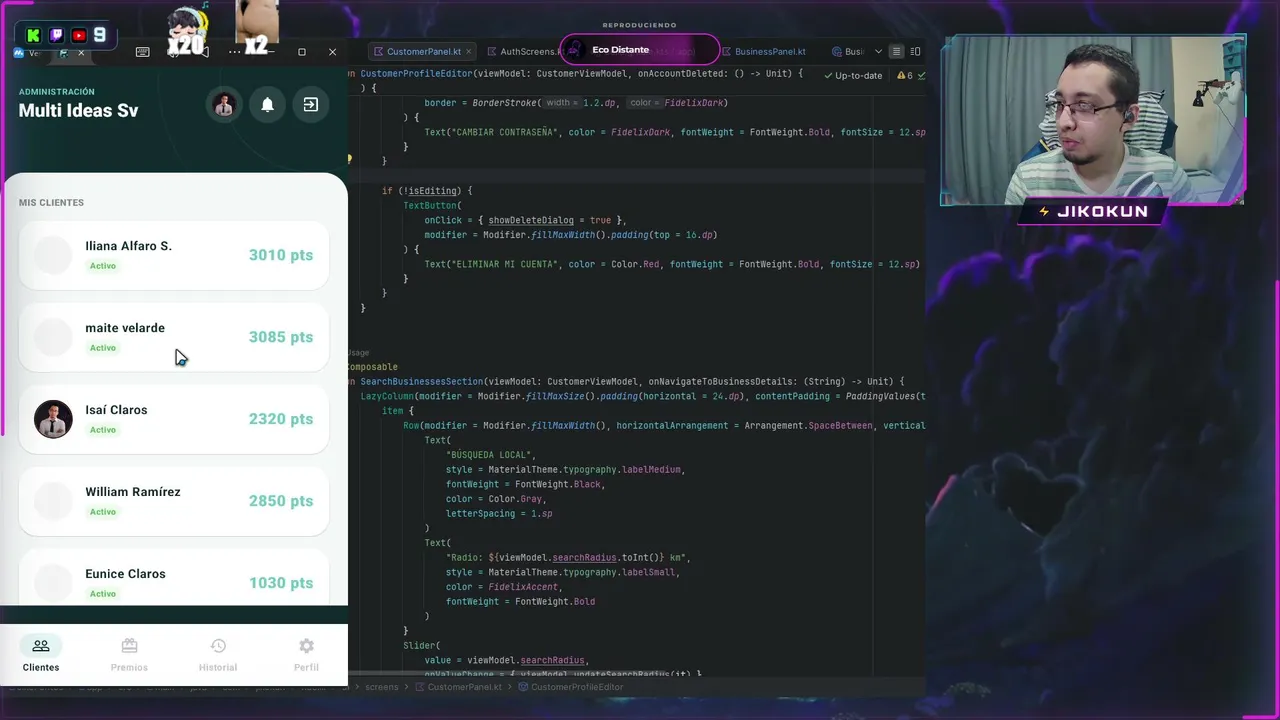The width and height of the screenshot is (1280, 720).
Task: Open the three-dots menu in the app title bar
Action: click(x=235, y=52)
